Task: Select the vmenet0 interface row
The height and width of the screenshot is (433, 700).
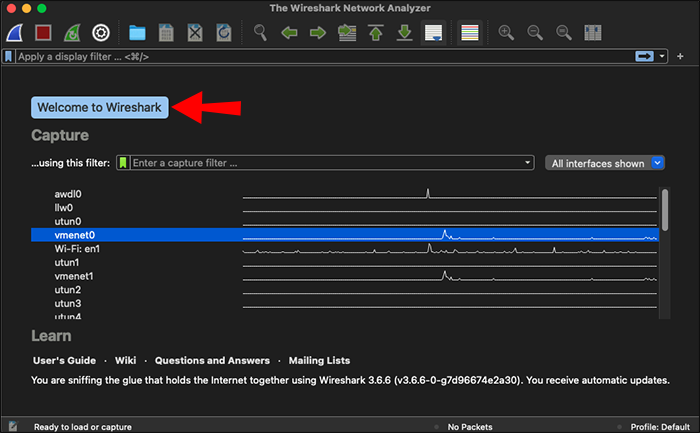Action: [345, 235]
